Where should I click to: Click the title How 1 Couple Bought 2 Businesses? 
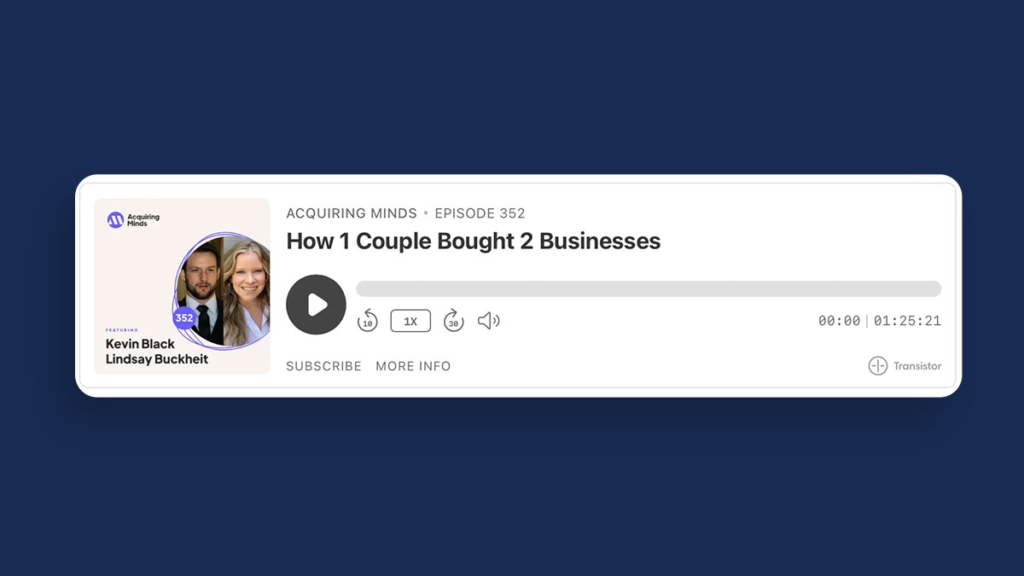pos(473,241)
